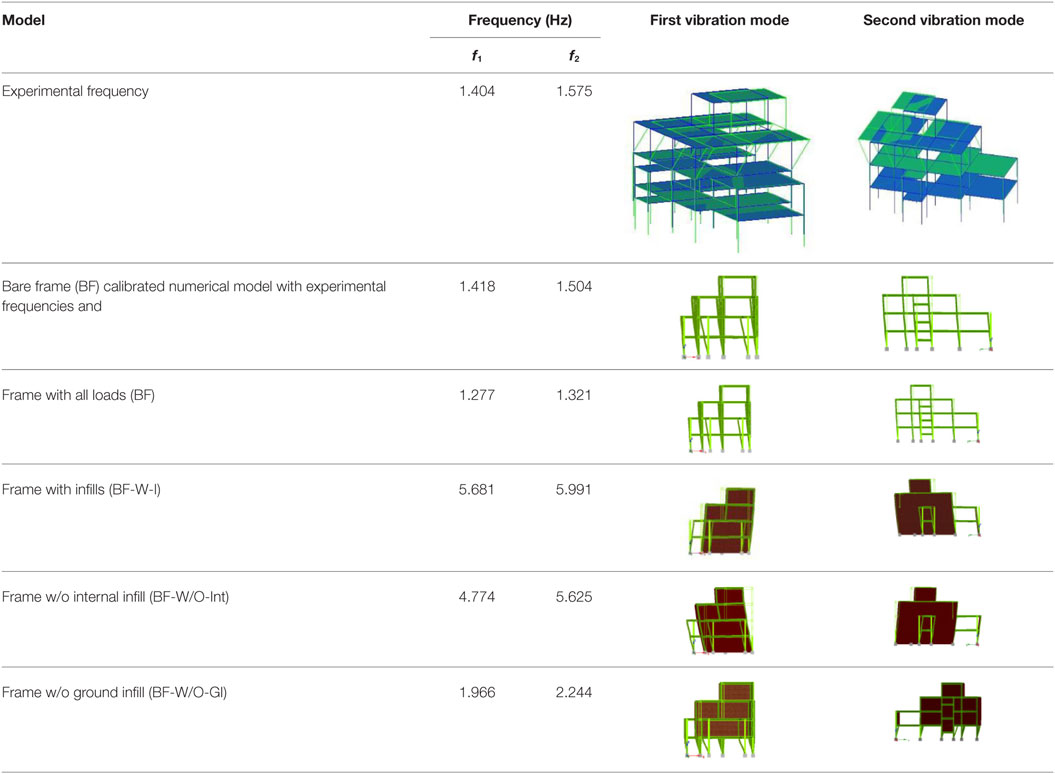The width and height of the screenshot is (1055, 774).
Task: Select the value 1.404
Action: click(x=477, y=92)
